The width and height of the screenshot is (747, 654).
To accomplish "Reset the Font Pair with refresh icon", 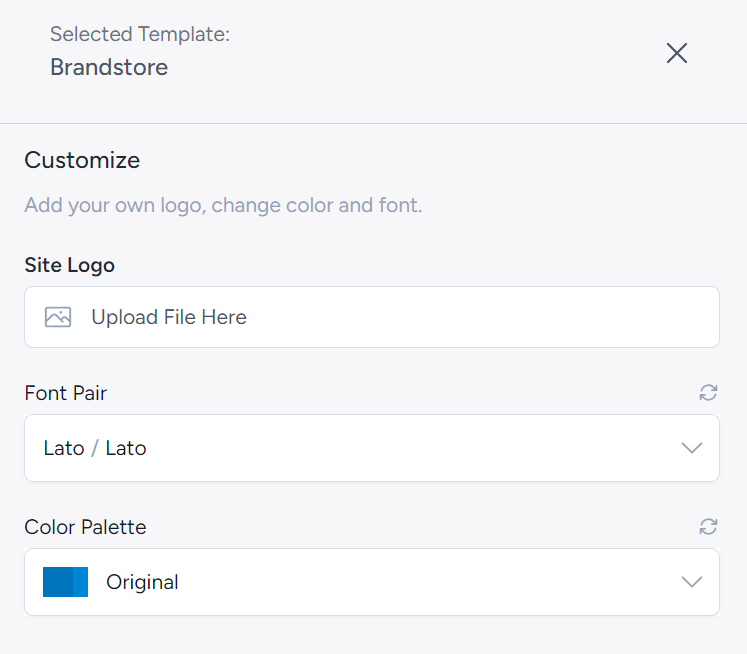I will pos(708,393).
